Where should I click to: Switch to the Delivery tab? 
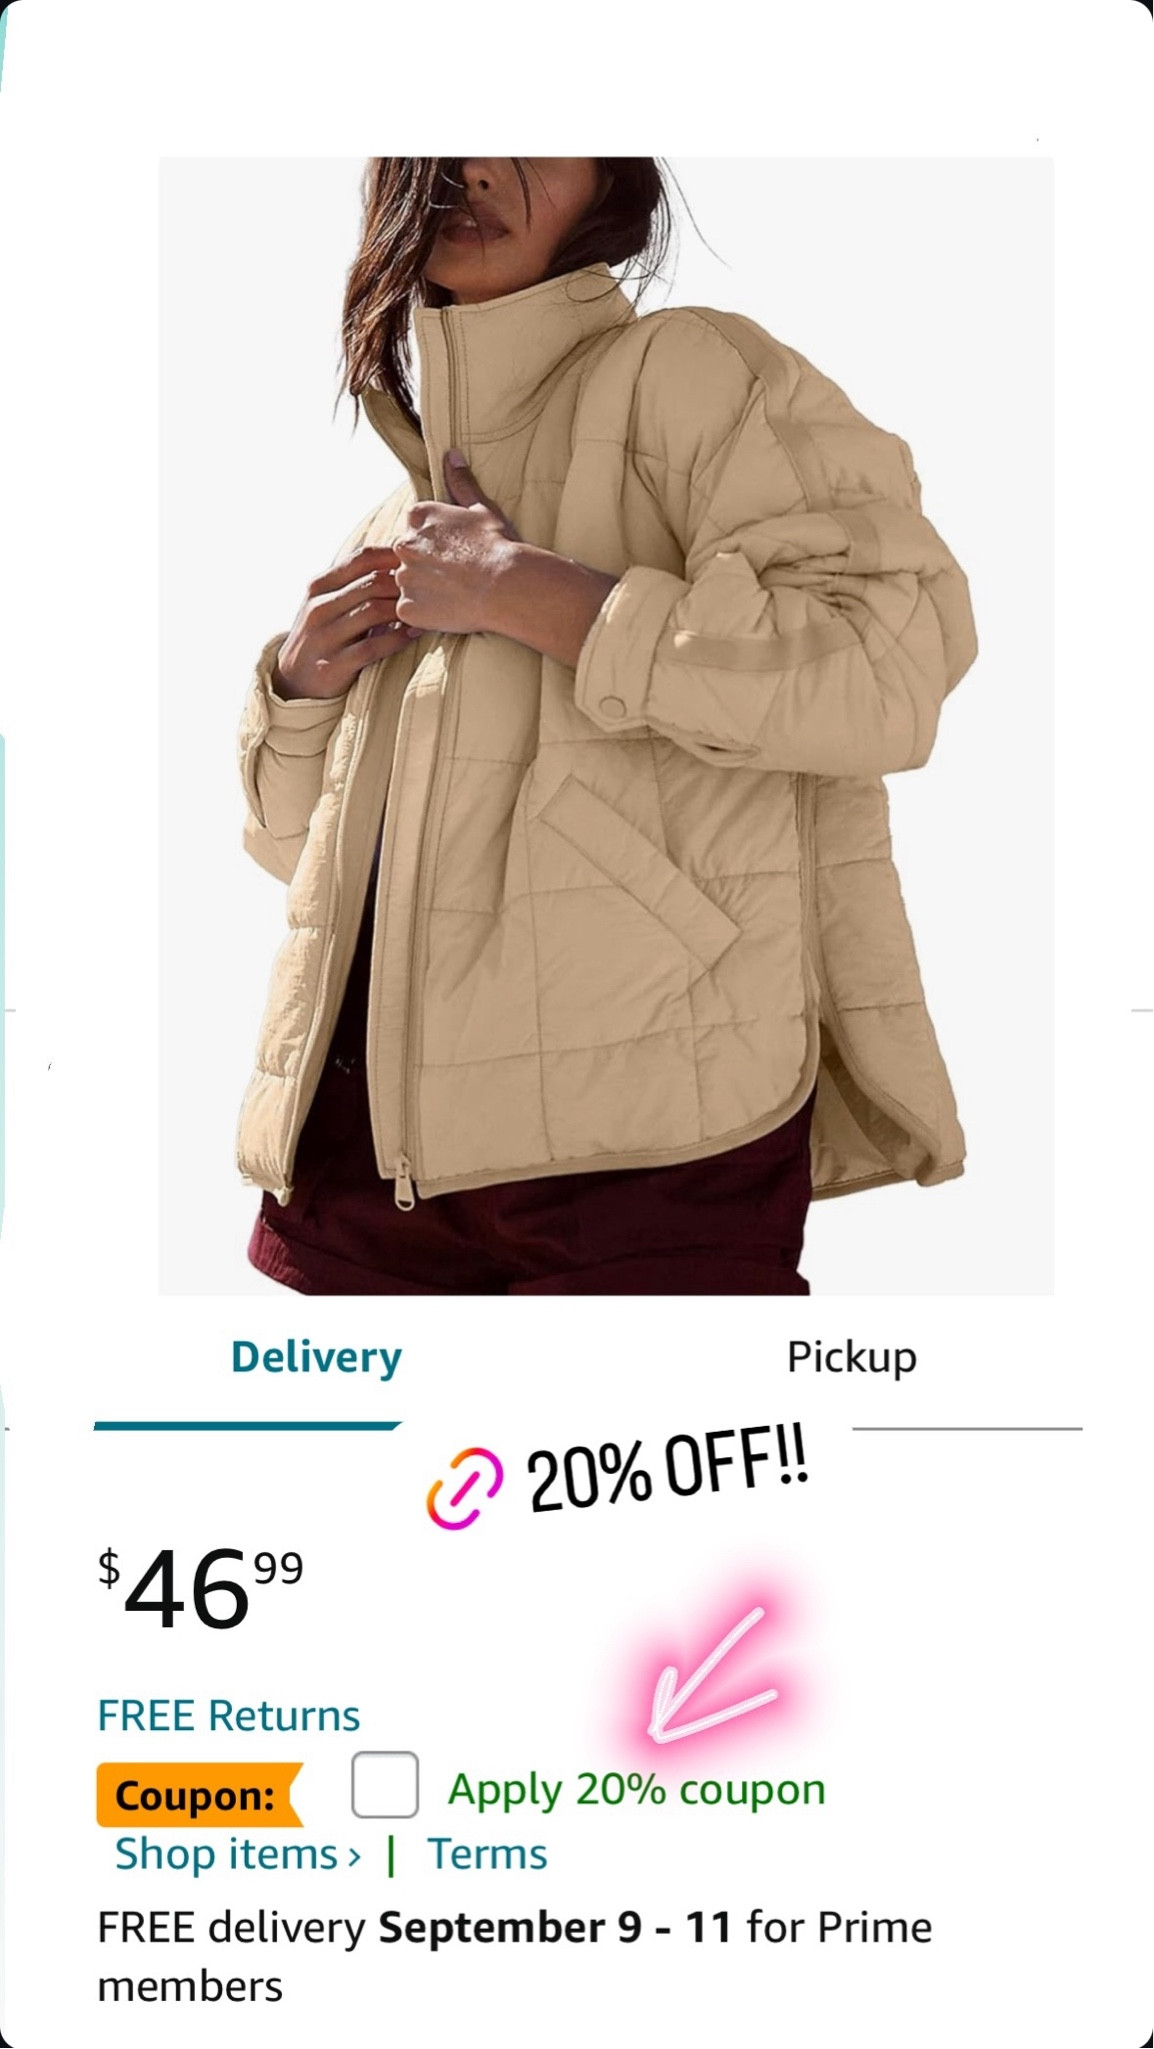point(316,1357)
